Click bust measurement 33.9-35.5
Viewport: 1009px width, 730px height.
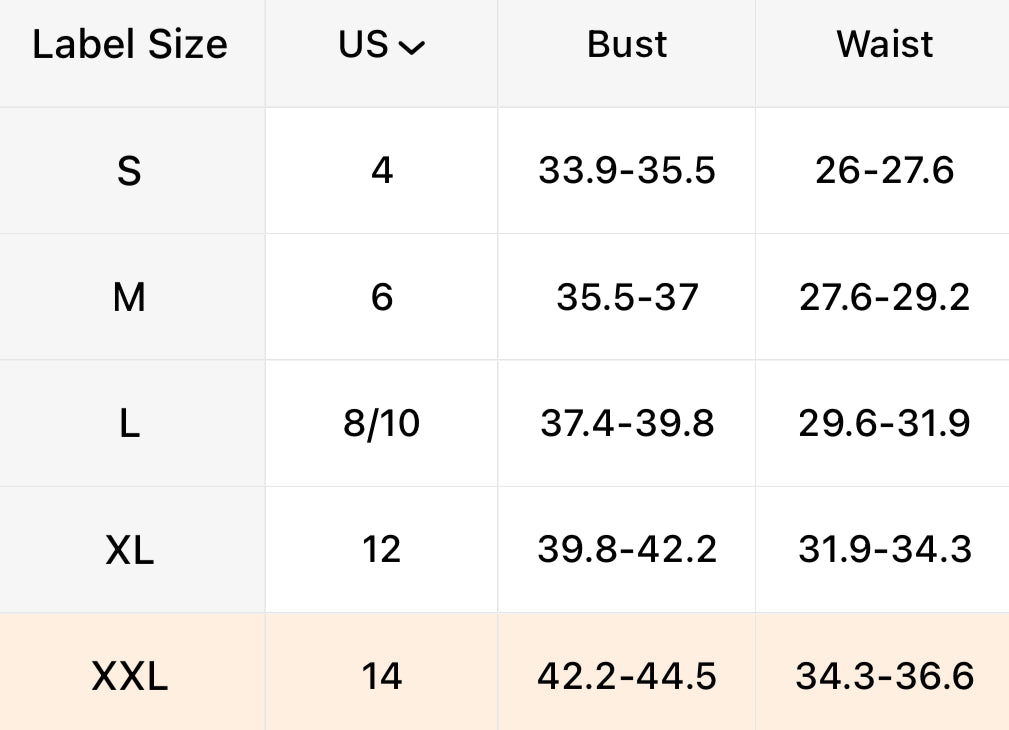coord(627,171)
